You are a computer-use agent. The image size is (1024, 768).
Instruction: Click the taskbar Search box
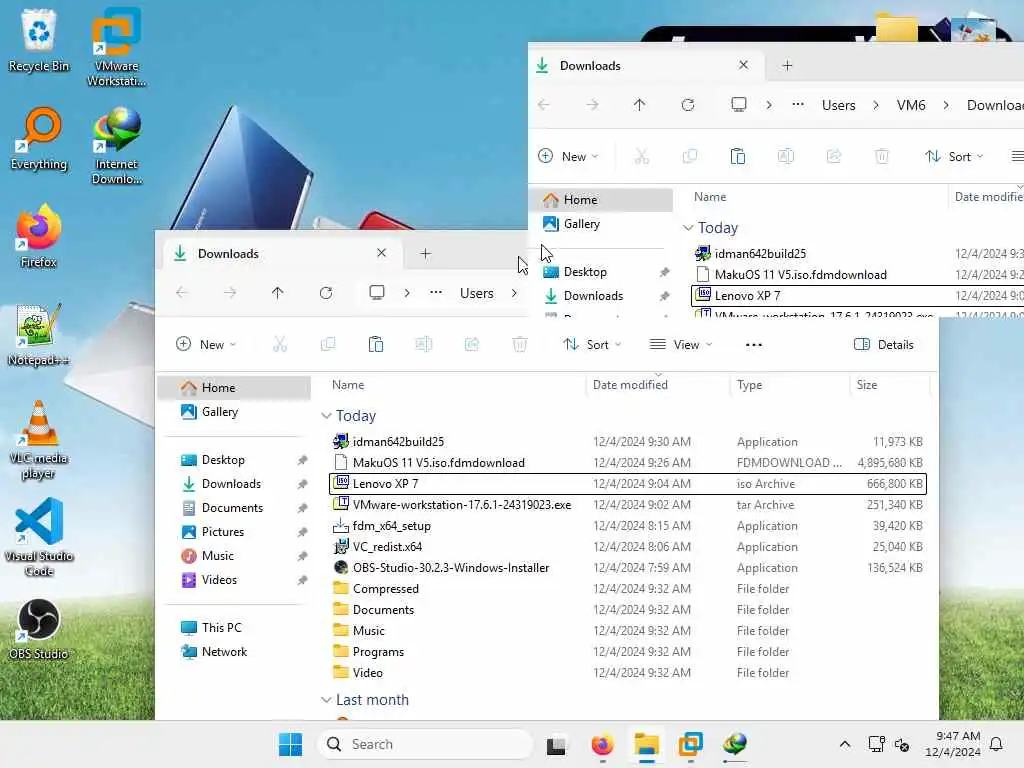pyautogui.click(x=424, y=744)
